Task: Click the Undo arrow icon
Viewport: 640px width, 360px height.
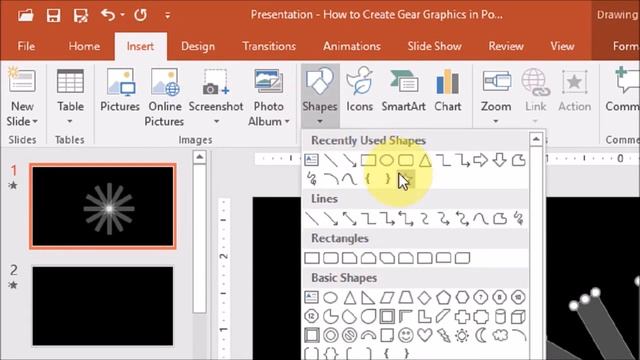Action: tap(108, 15)
